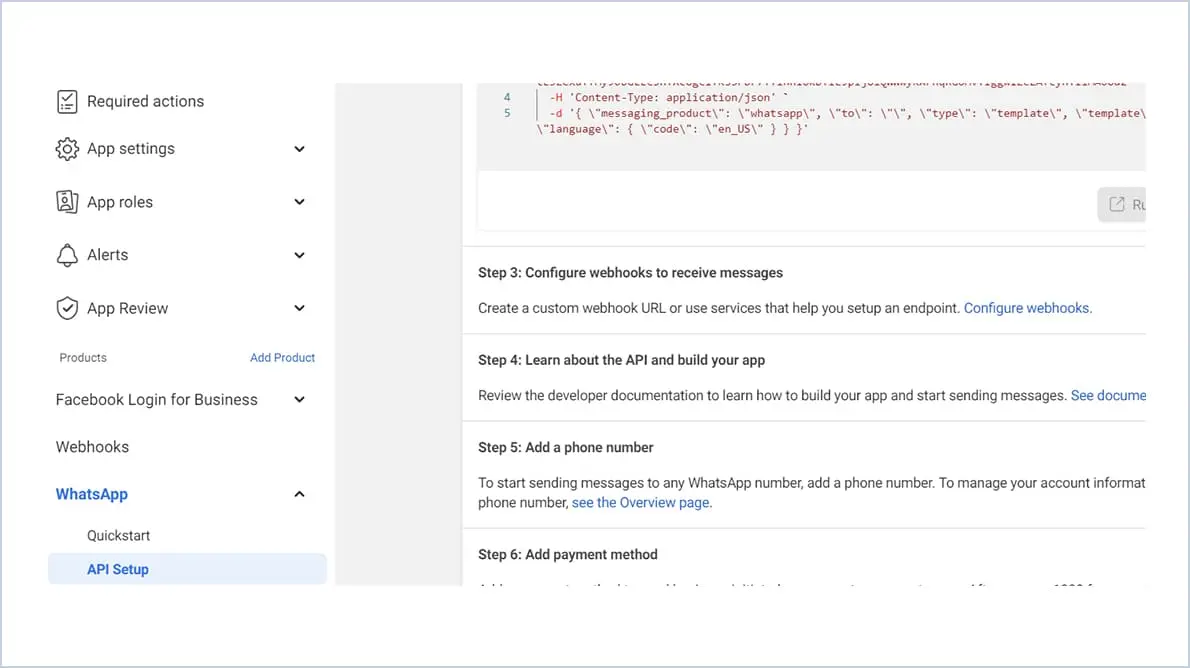This screenshot has width=1190, height=668.
Task: Click the Required actions checklist icon
Action: pyautogui.click(x=67, y=102)
